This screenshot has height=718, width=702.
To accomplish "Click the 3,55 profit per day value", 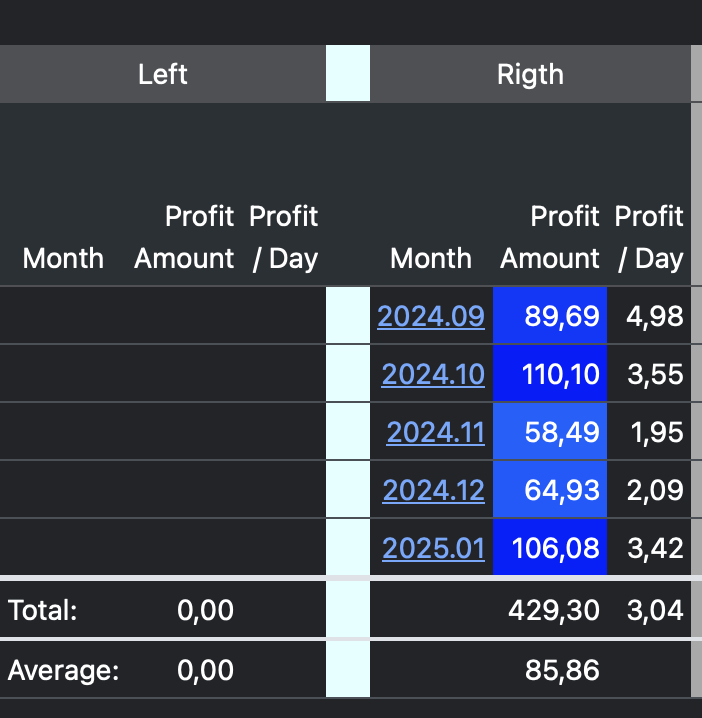I will click(x=654, y=374).
